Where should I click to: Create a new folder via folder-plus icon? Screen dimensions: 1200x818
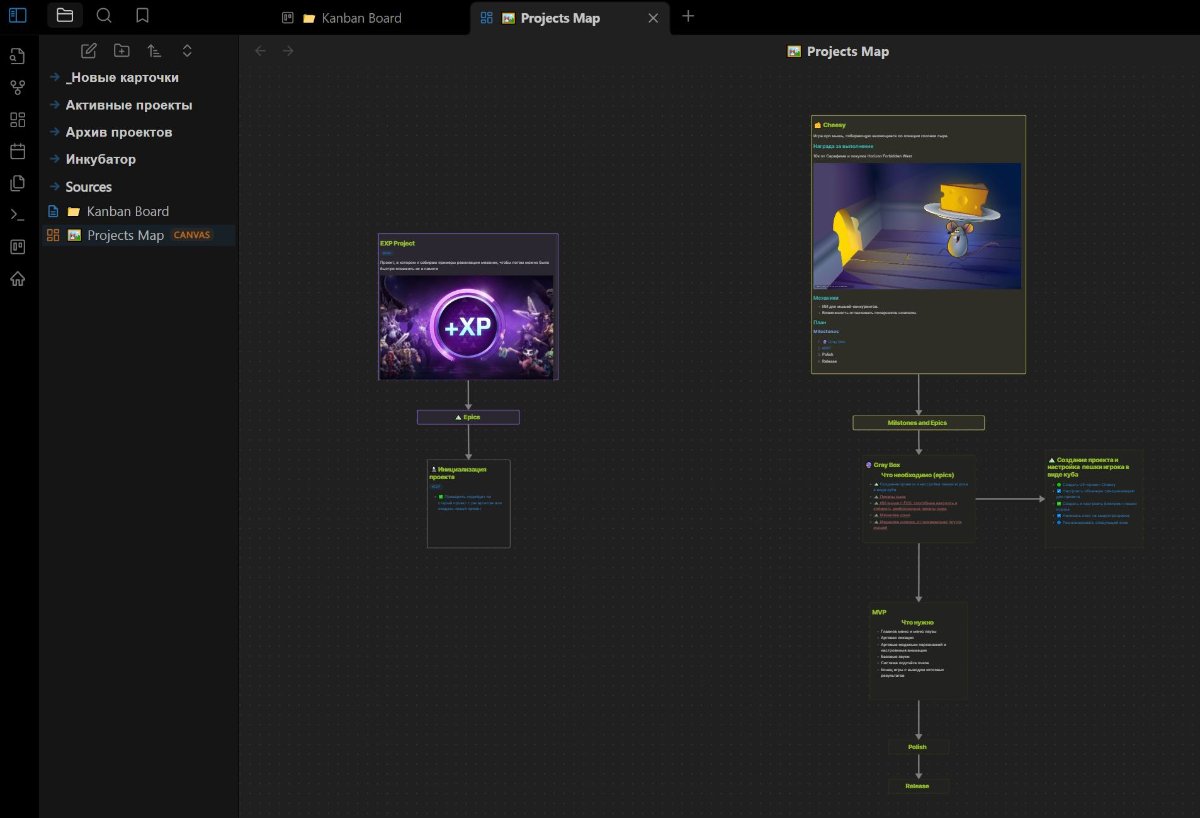121,51
